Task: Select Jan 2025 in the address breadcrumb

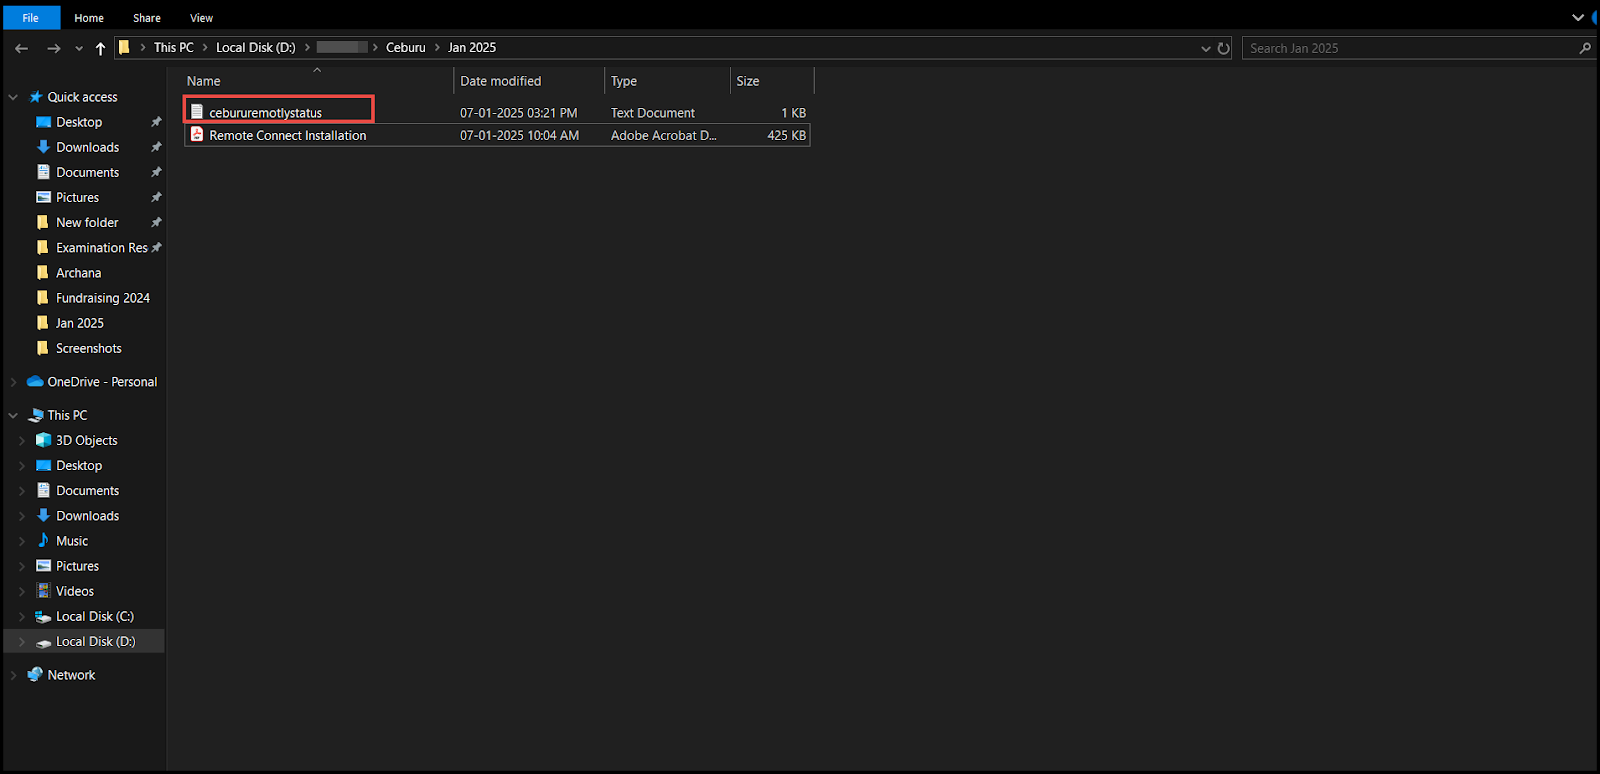Action: (x=472, y=47)
